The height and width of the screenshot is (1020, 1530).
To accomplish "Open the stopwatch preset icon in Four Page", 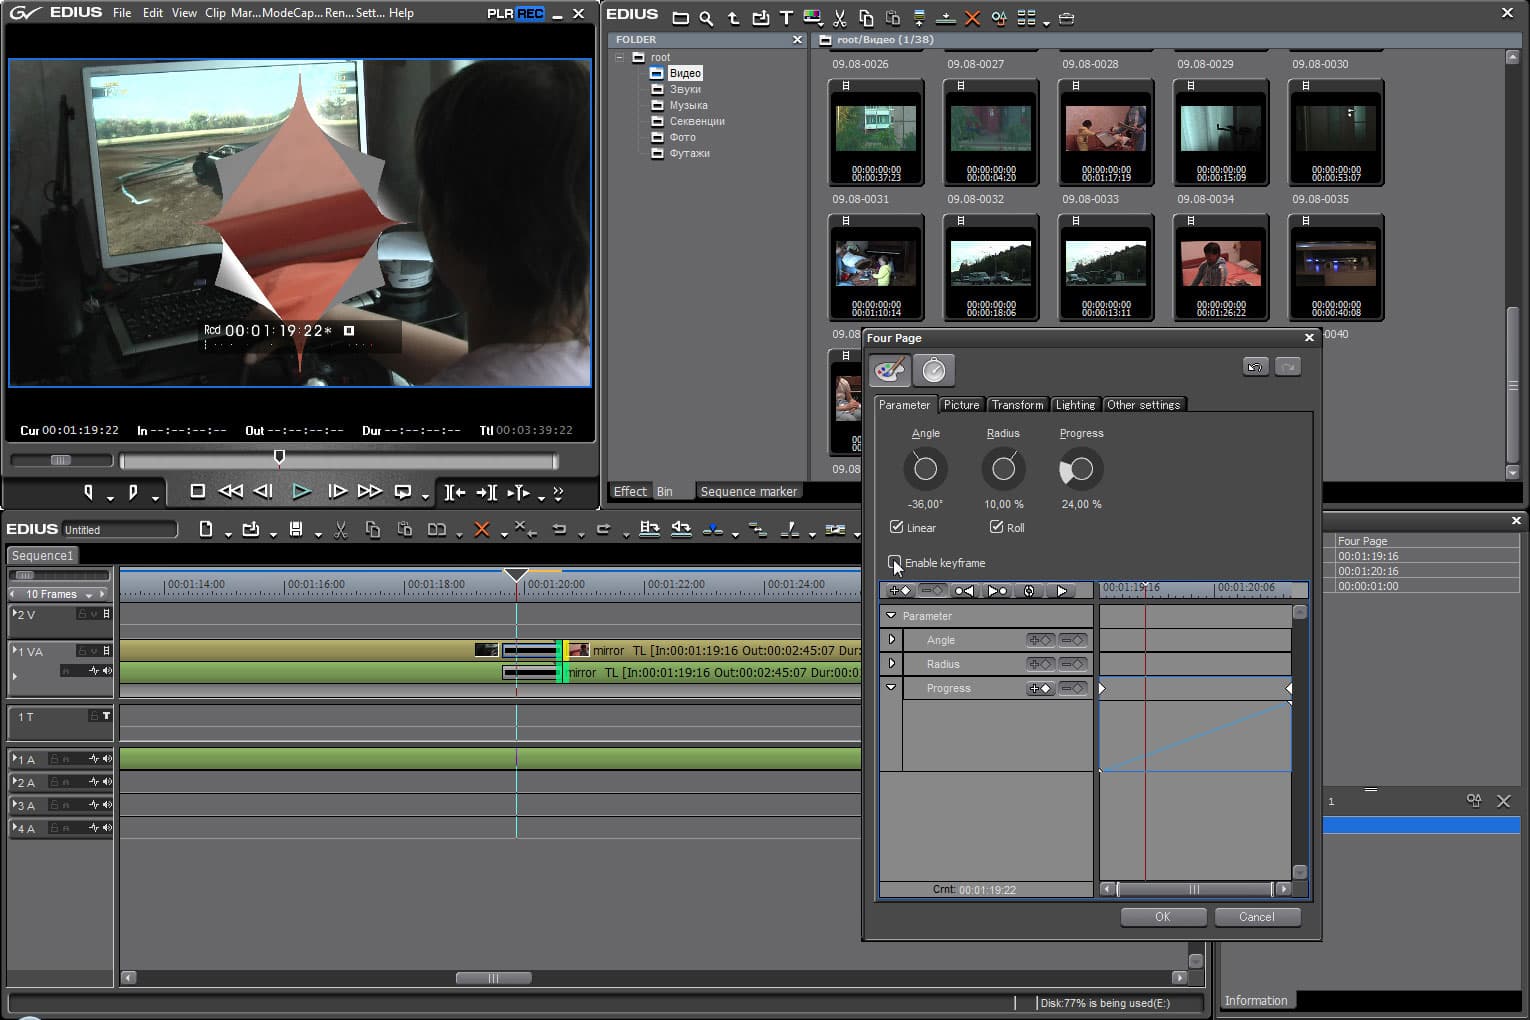I will click(933, 370).
